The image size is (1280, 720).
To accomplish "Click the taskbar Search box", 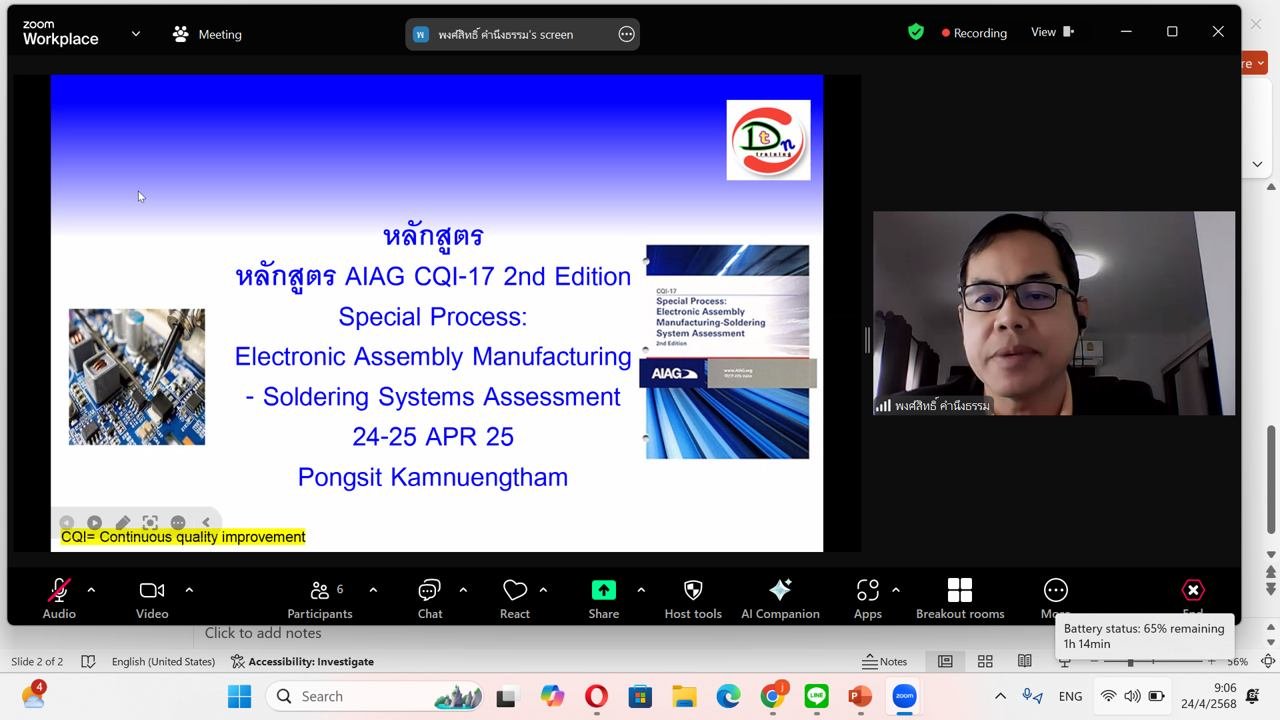I will (374, 696).
